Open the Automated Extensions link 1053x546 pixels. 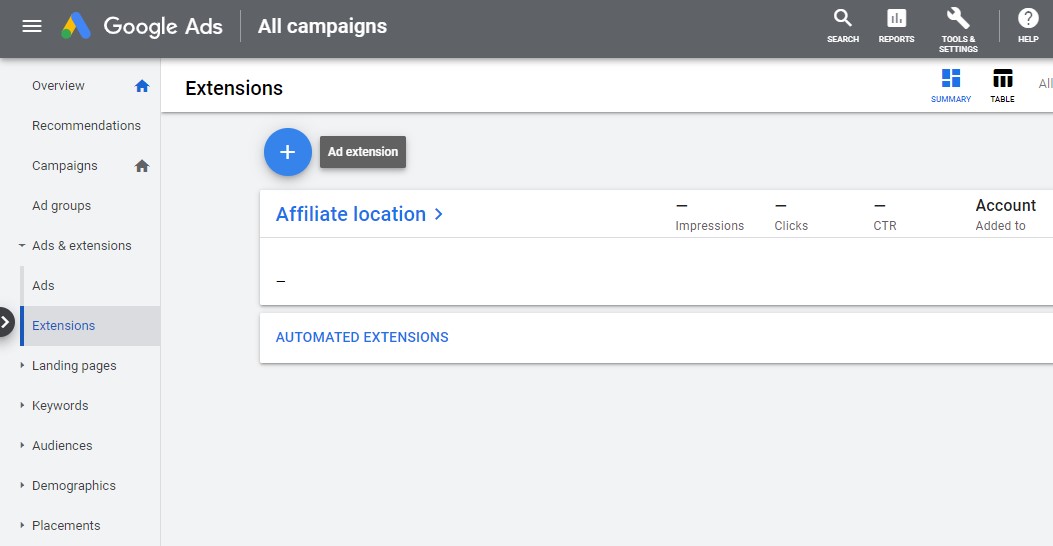pos(362,338)
